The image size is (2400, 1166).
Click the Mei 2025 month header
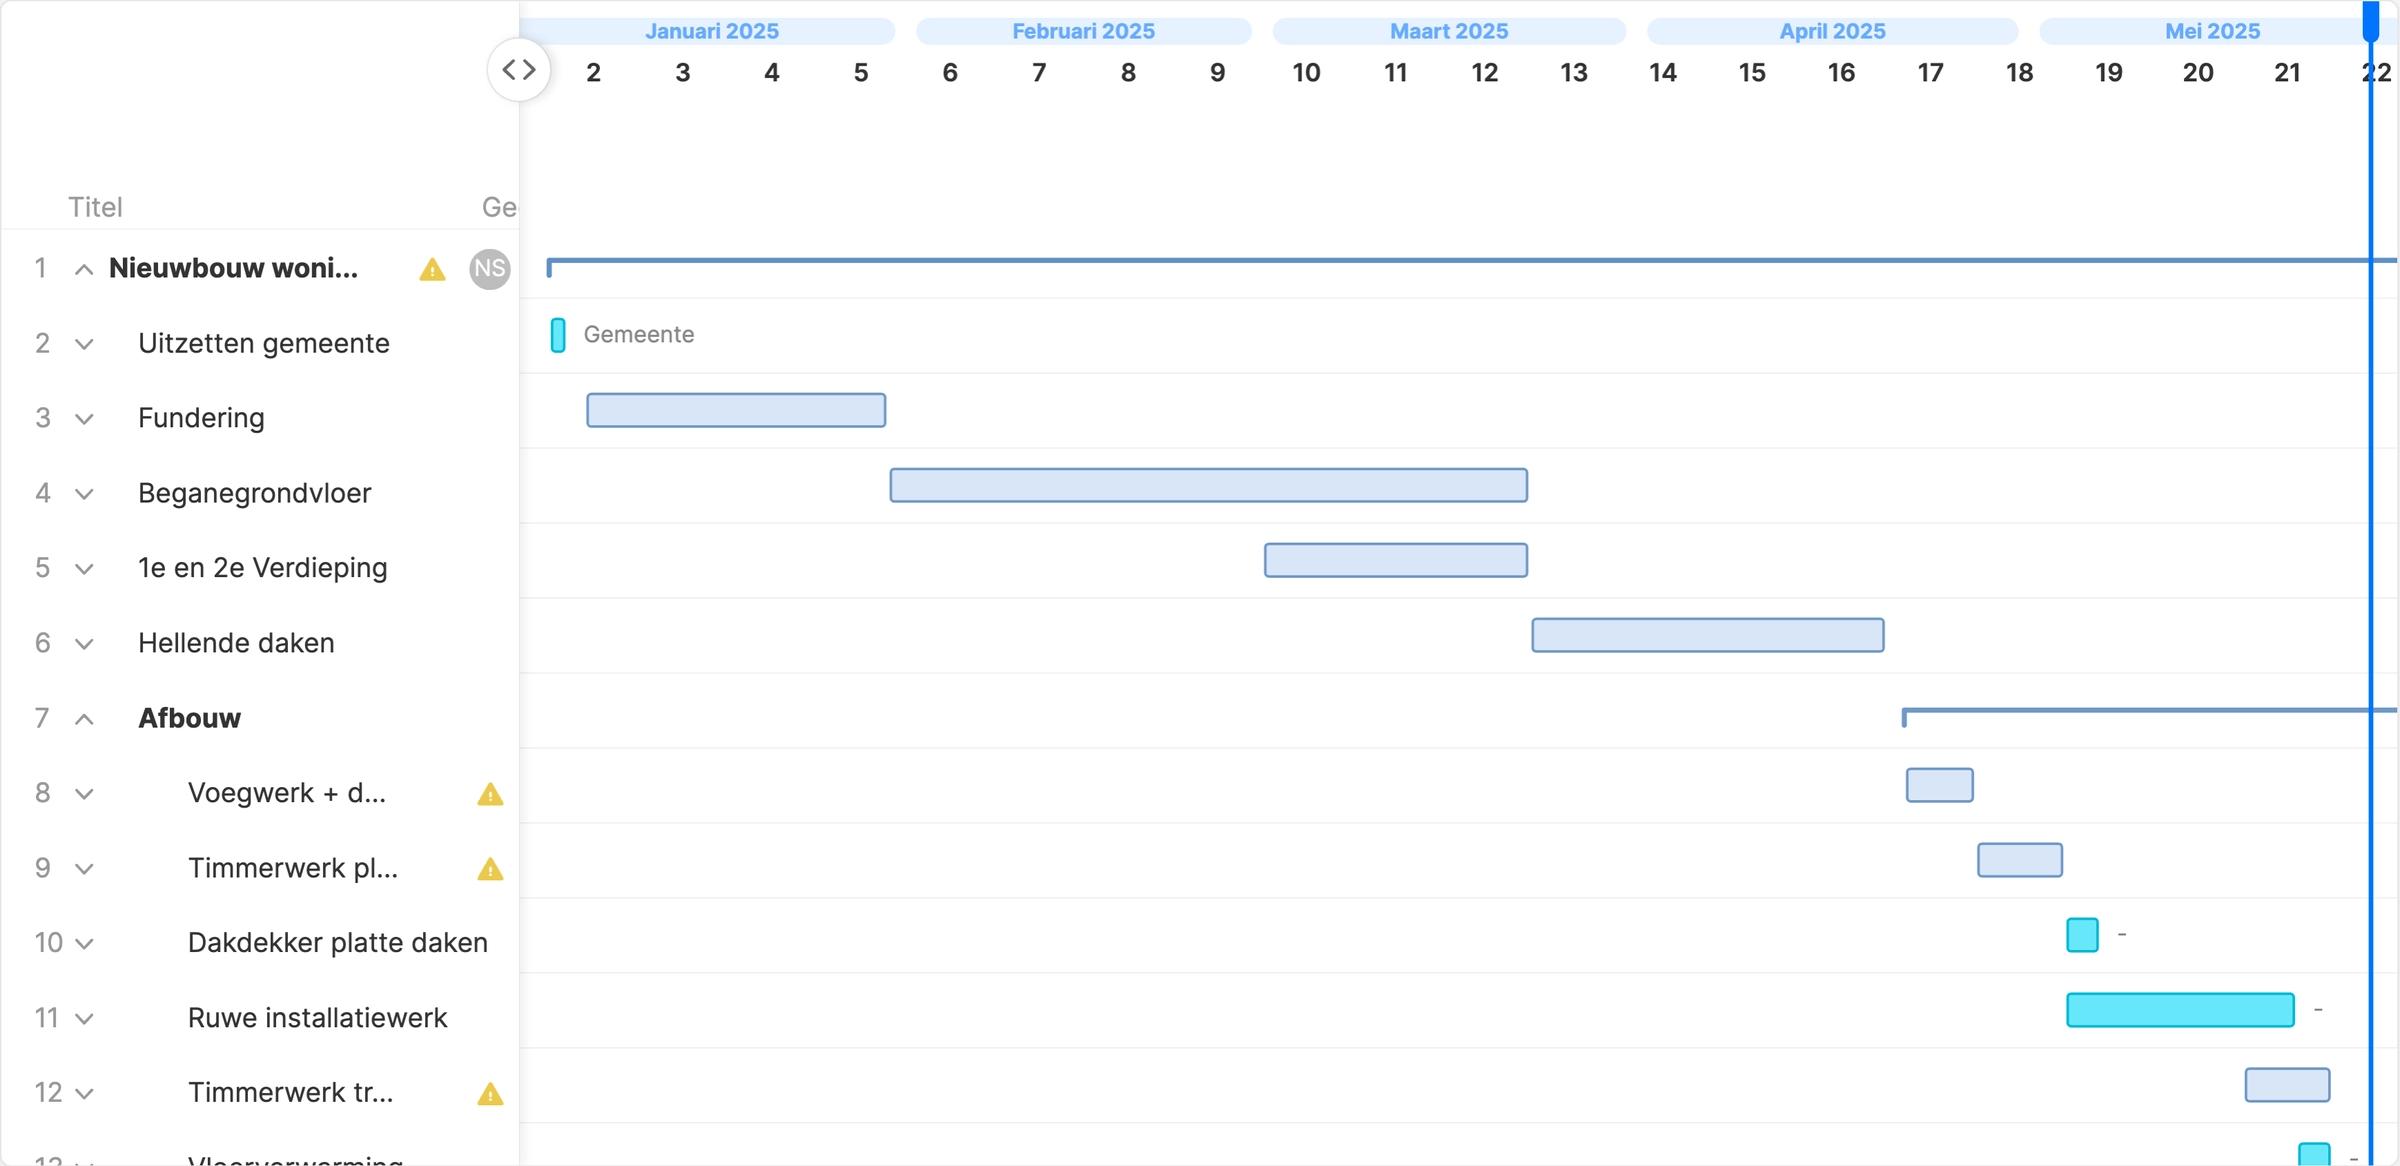[2213, 31]
